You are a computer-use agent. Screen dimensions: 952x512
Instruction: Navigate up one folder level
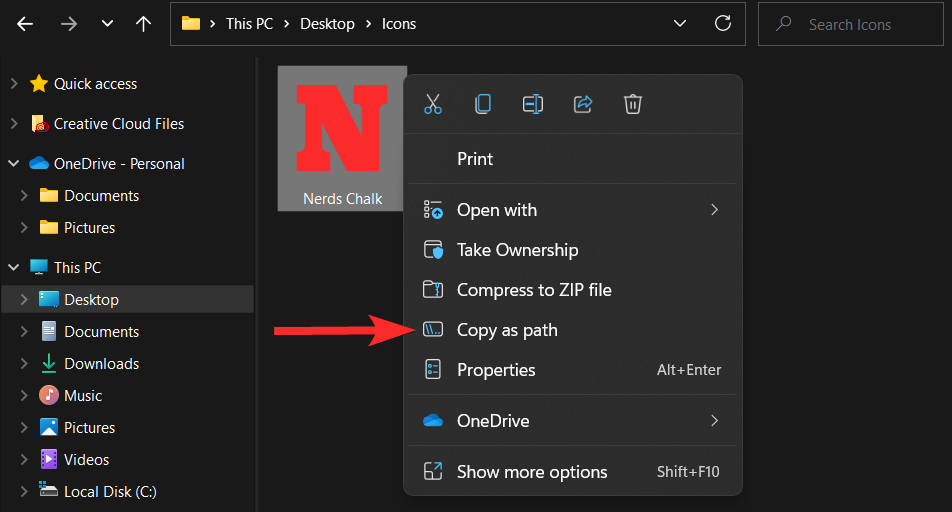coord(144,24)
